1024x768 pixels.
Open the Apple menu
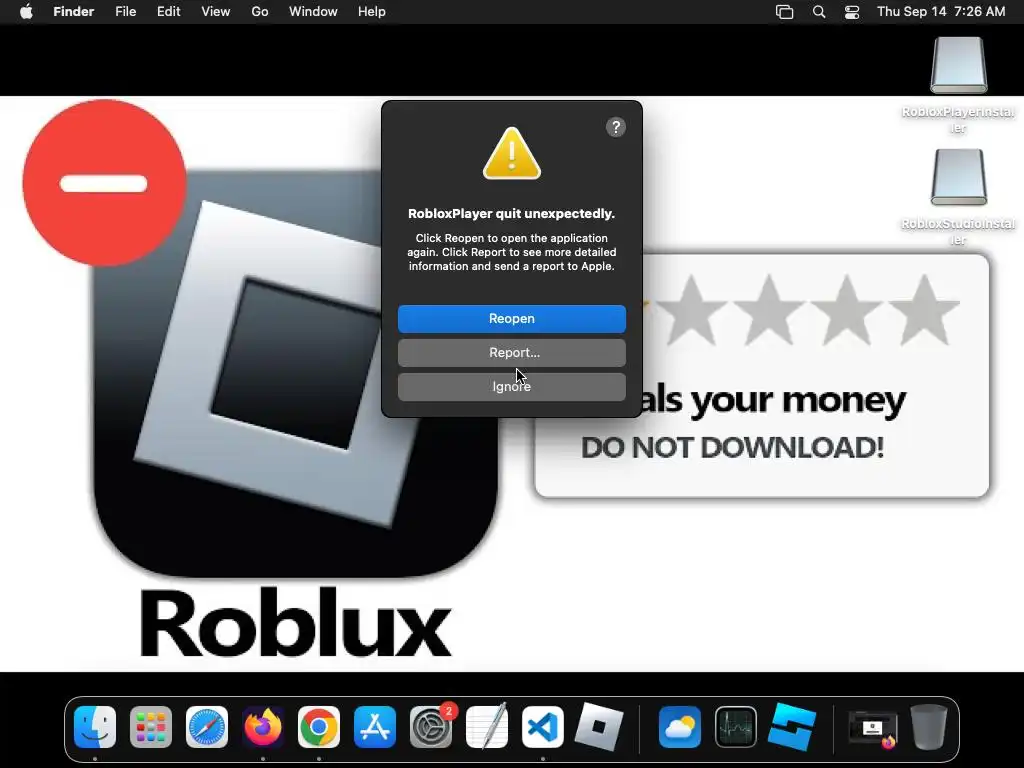pos(26,12)
